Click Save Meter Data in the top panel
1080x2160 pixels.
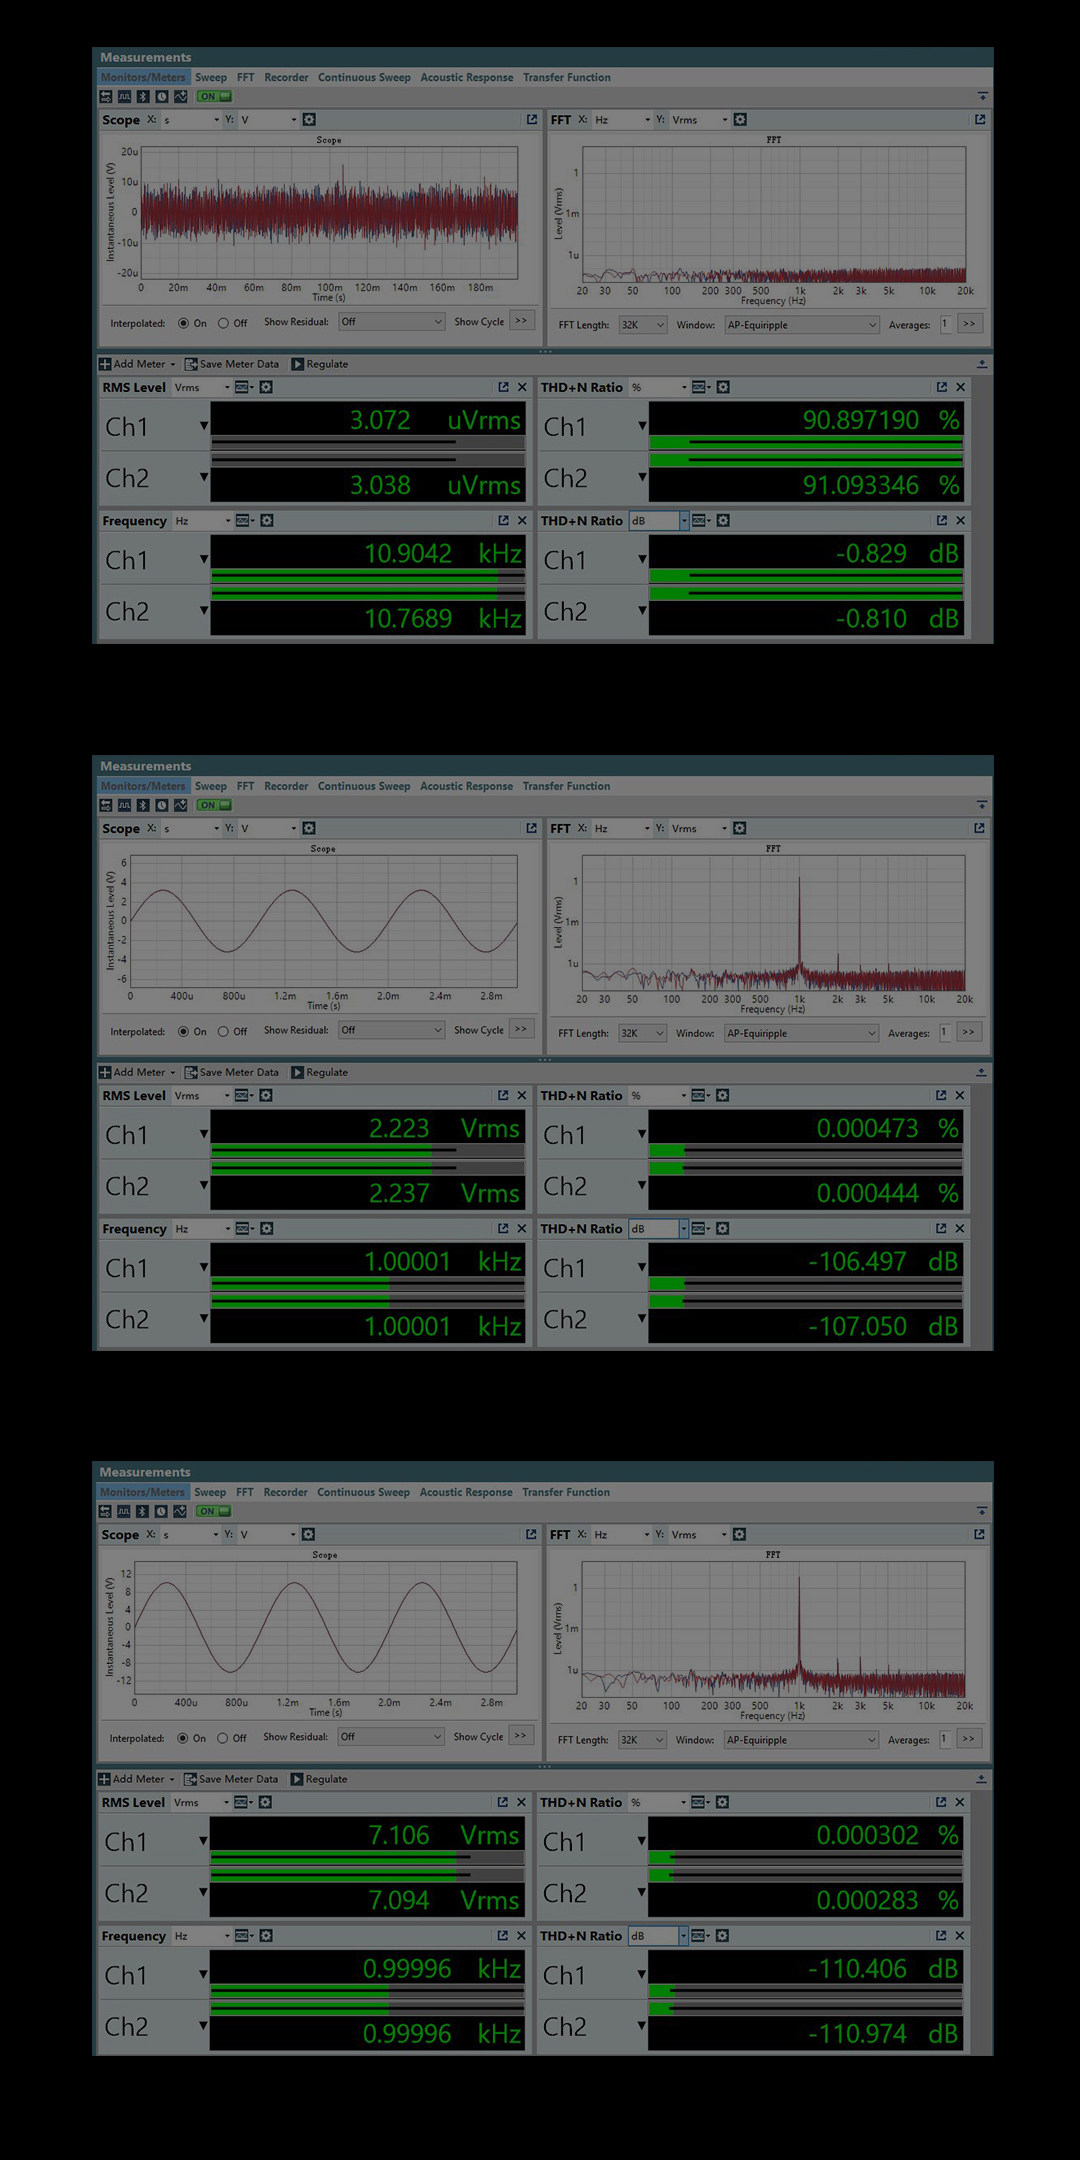(x=232, y=364)
